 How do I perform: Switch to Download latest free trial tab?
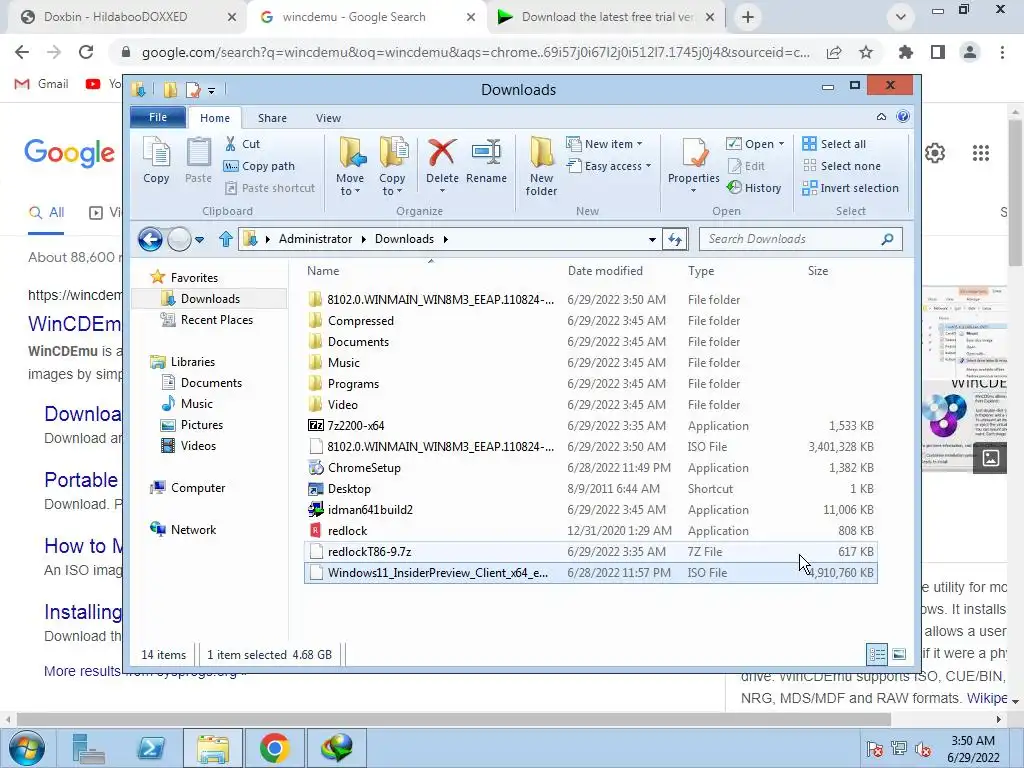(605, 17)
